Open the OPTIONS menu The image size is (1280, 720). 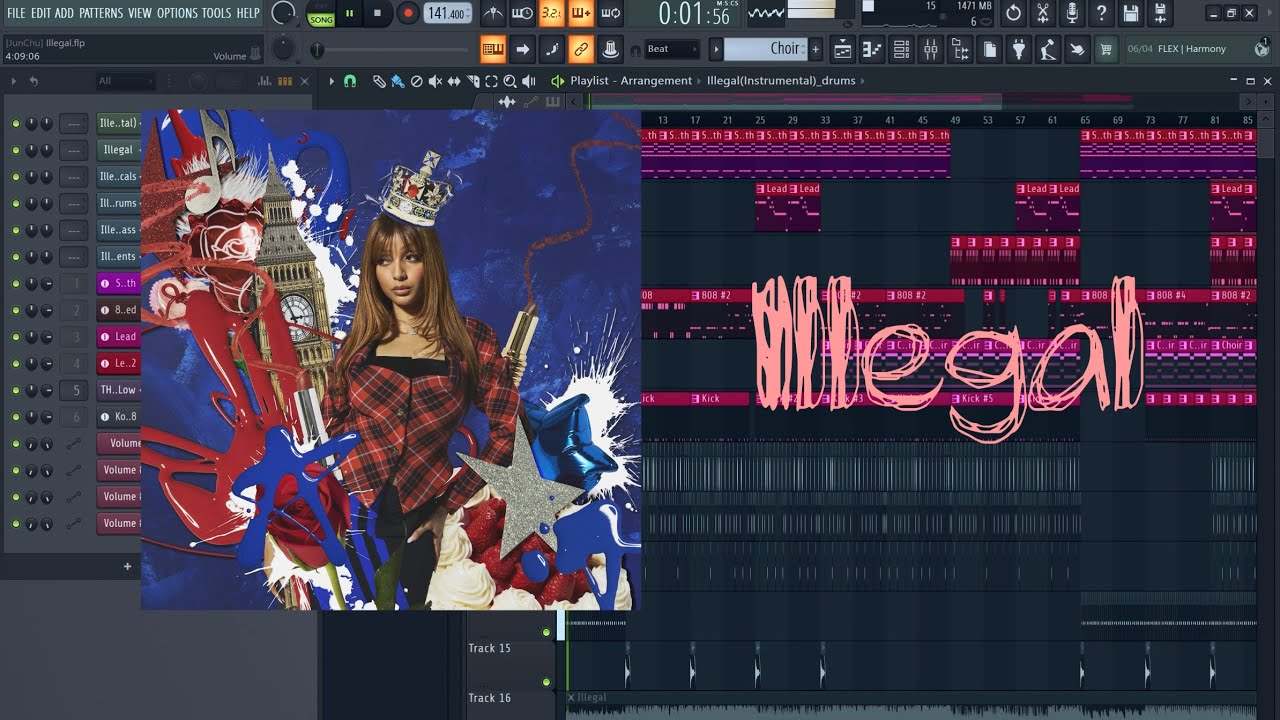pyautogui.click(x=177, y=13)
